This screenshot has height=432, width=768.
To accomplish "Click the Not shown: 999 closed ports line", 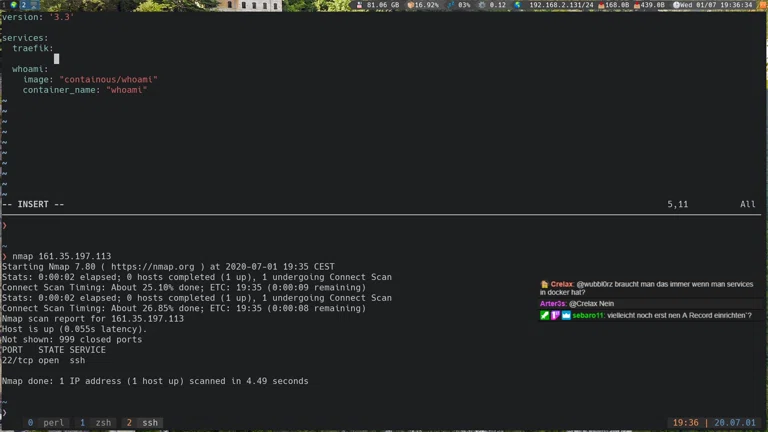I will coord(72,339).
